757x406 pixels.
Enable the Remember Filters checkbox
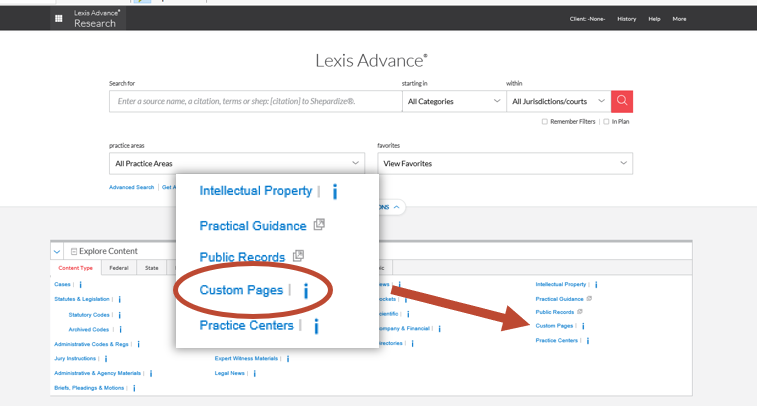[545, 122]
